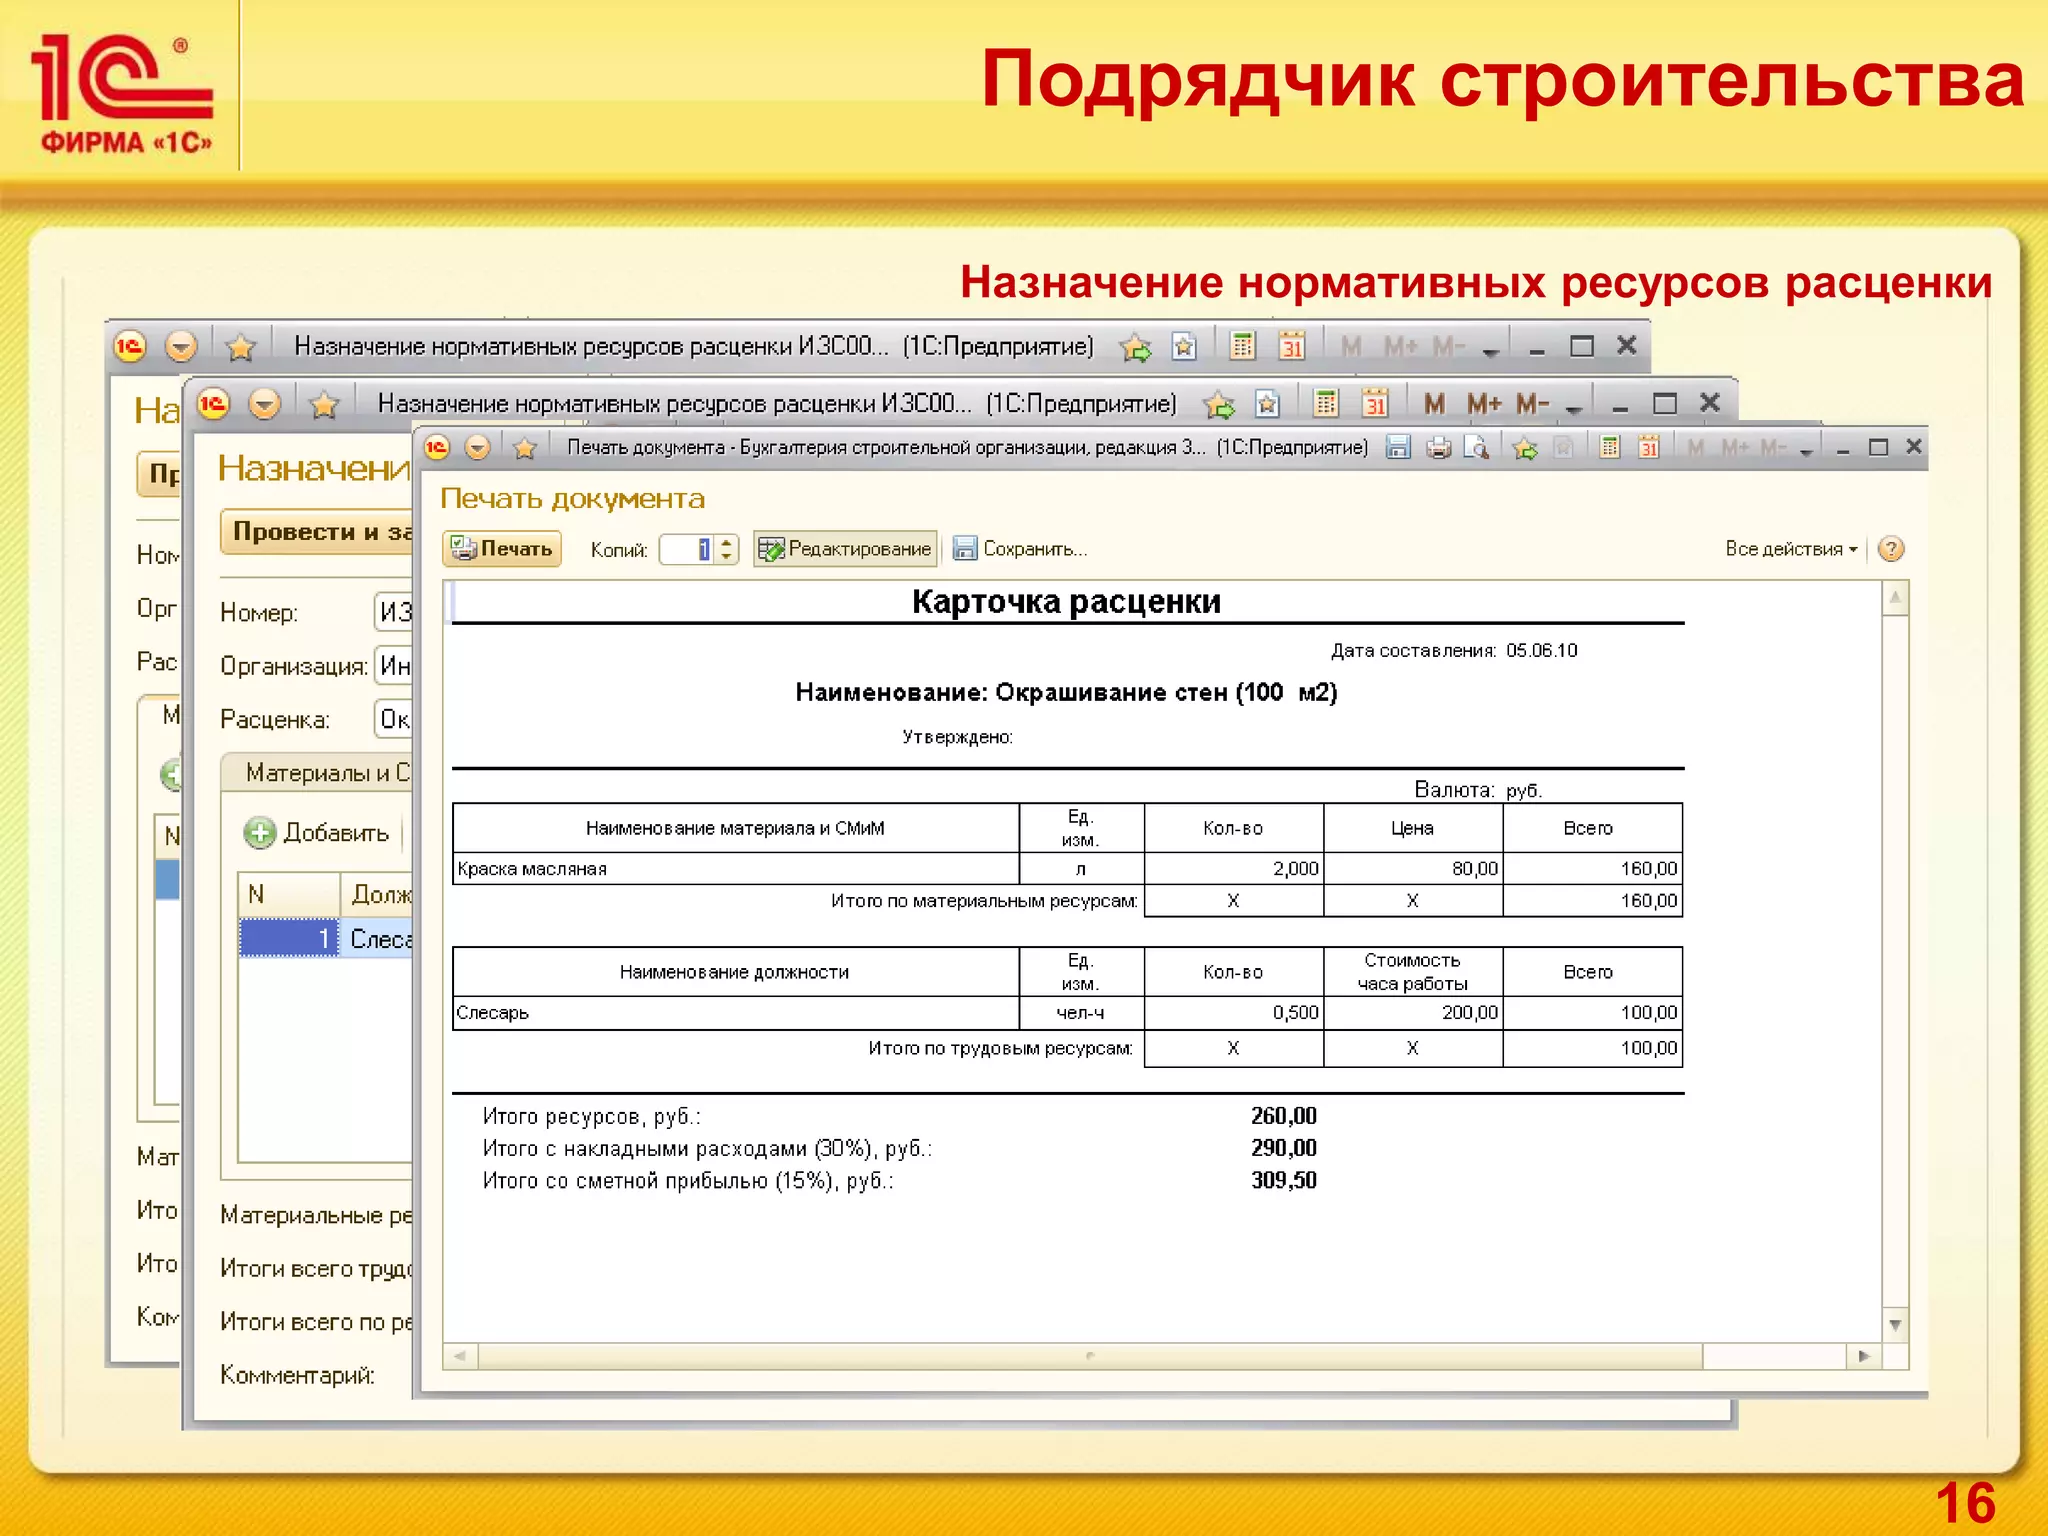Click Организация field in middle window
Viewport: 2048px width, 1536px height.
393,666
